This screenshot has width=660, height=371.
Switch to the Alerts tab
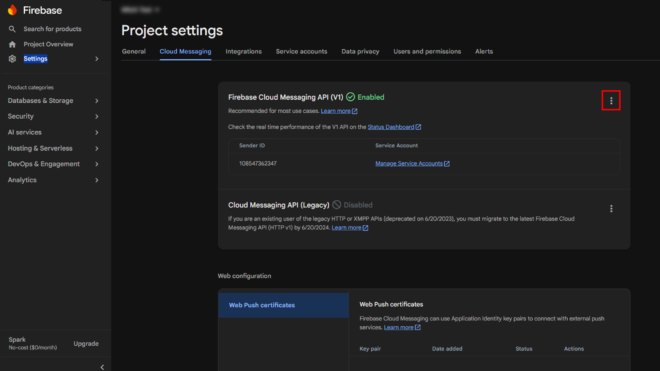tap(484, 51)
